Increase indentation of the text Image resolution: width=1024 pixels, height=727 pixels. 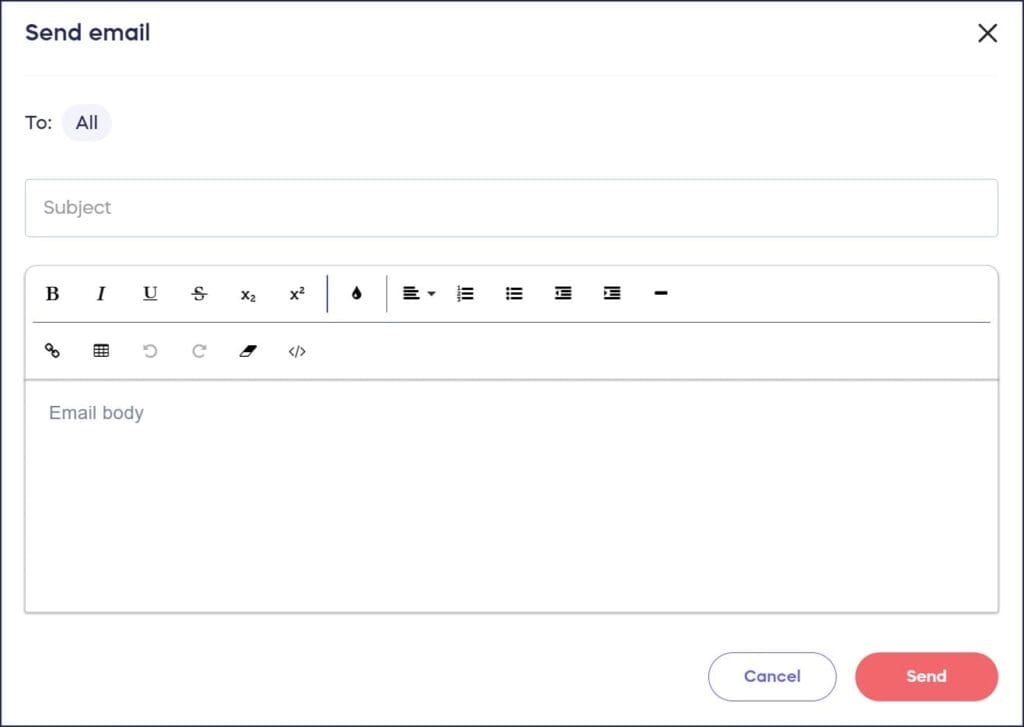611,293
